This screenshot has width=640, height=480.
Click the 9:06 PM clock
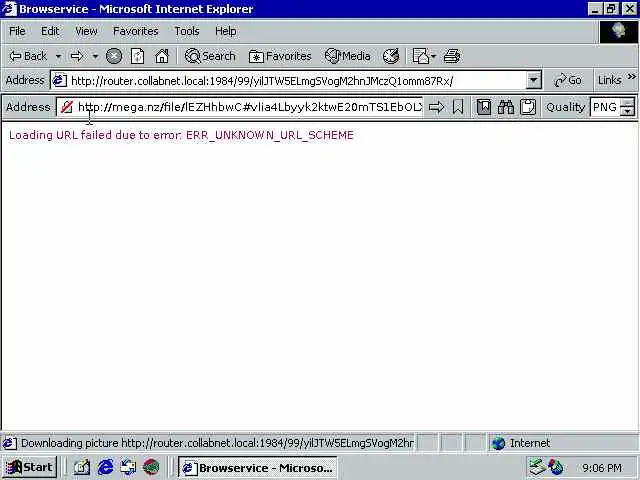pyautogui.click(x=602, y=468)
